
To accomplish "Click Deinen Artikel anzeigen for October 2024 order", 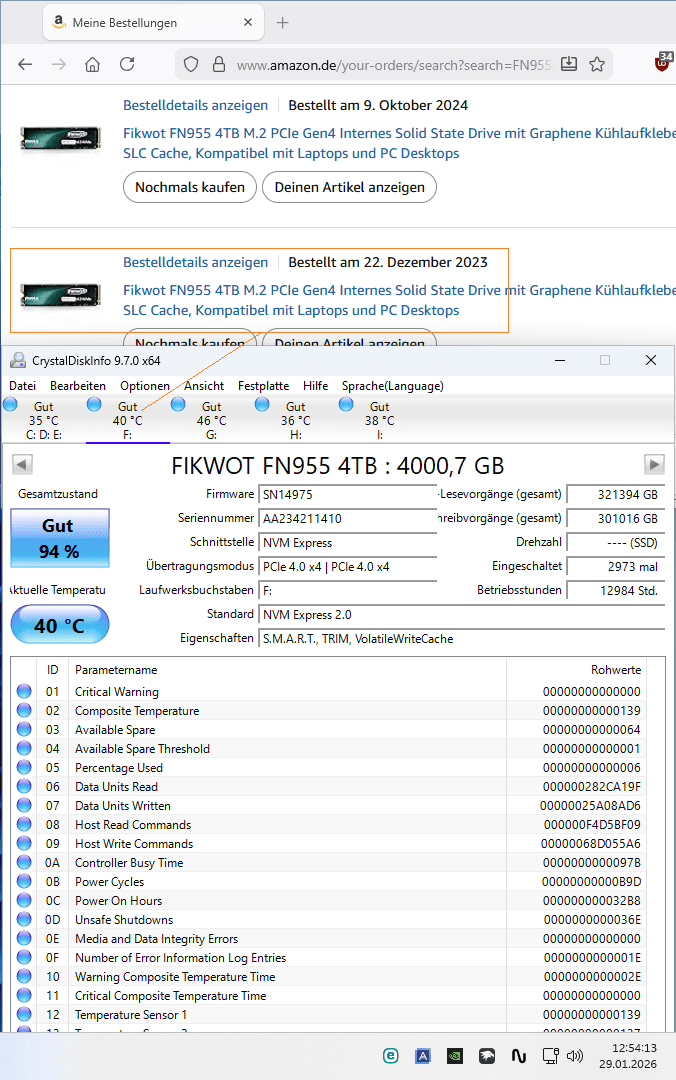I will click(349, 187).
